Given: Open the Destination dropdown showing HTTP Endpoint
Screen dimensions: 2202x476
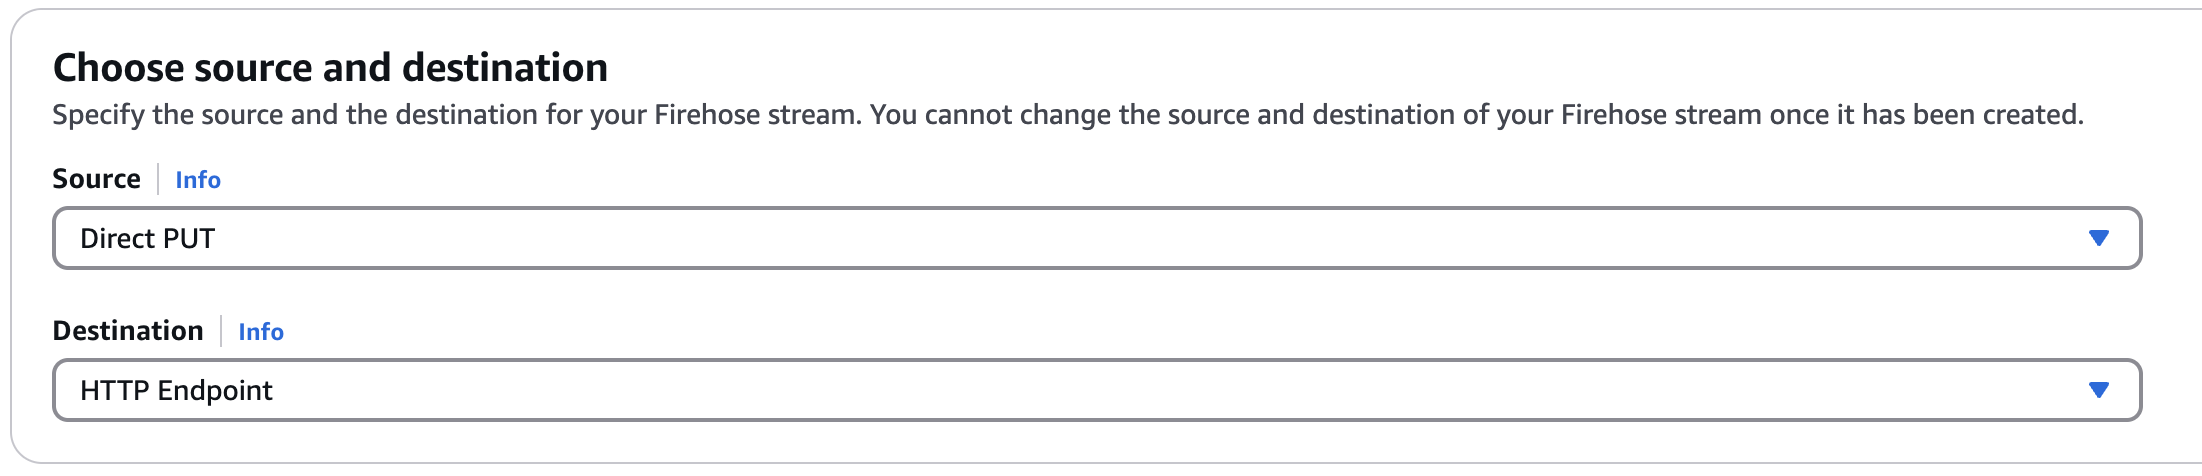Looking at the screenshot, I should [x=1096, y=390].
